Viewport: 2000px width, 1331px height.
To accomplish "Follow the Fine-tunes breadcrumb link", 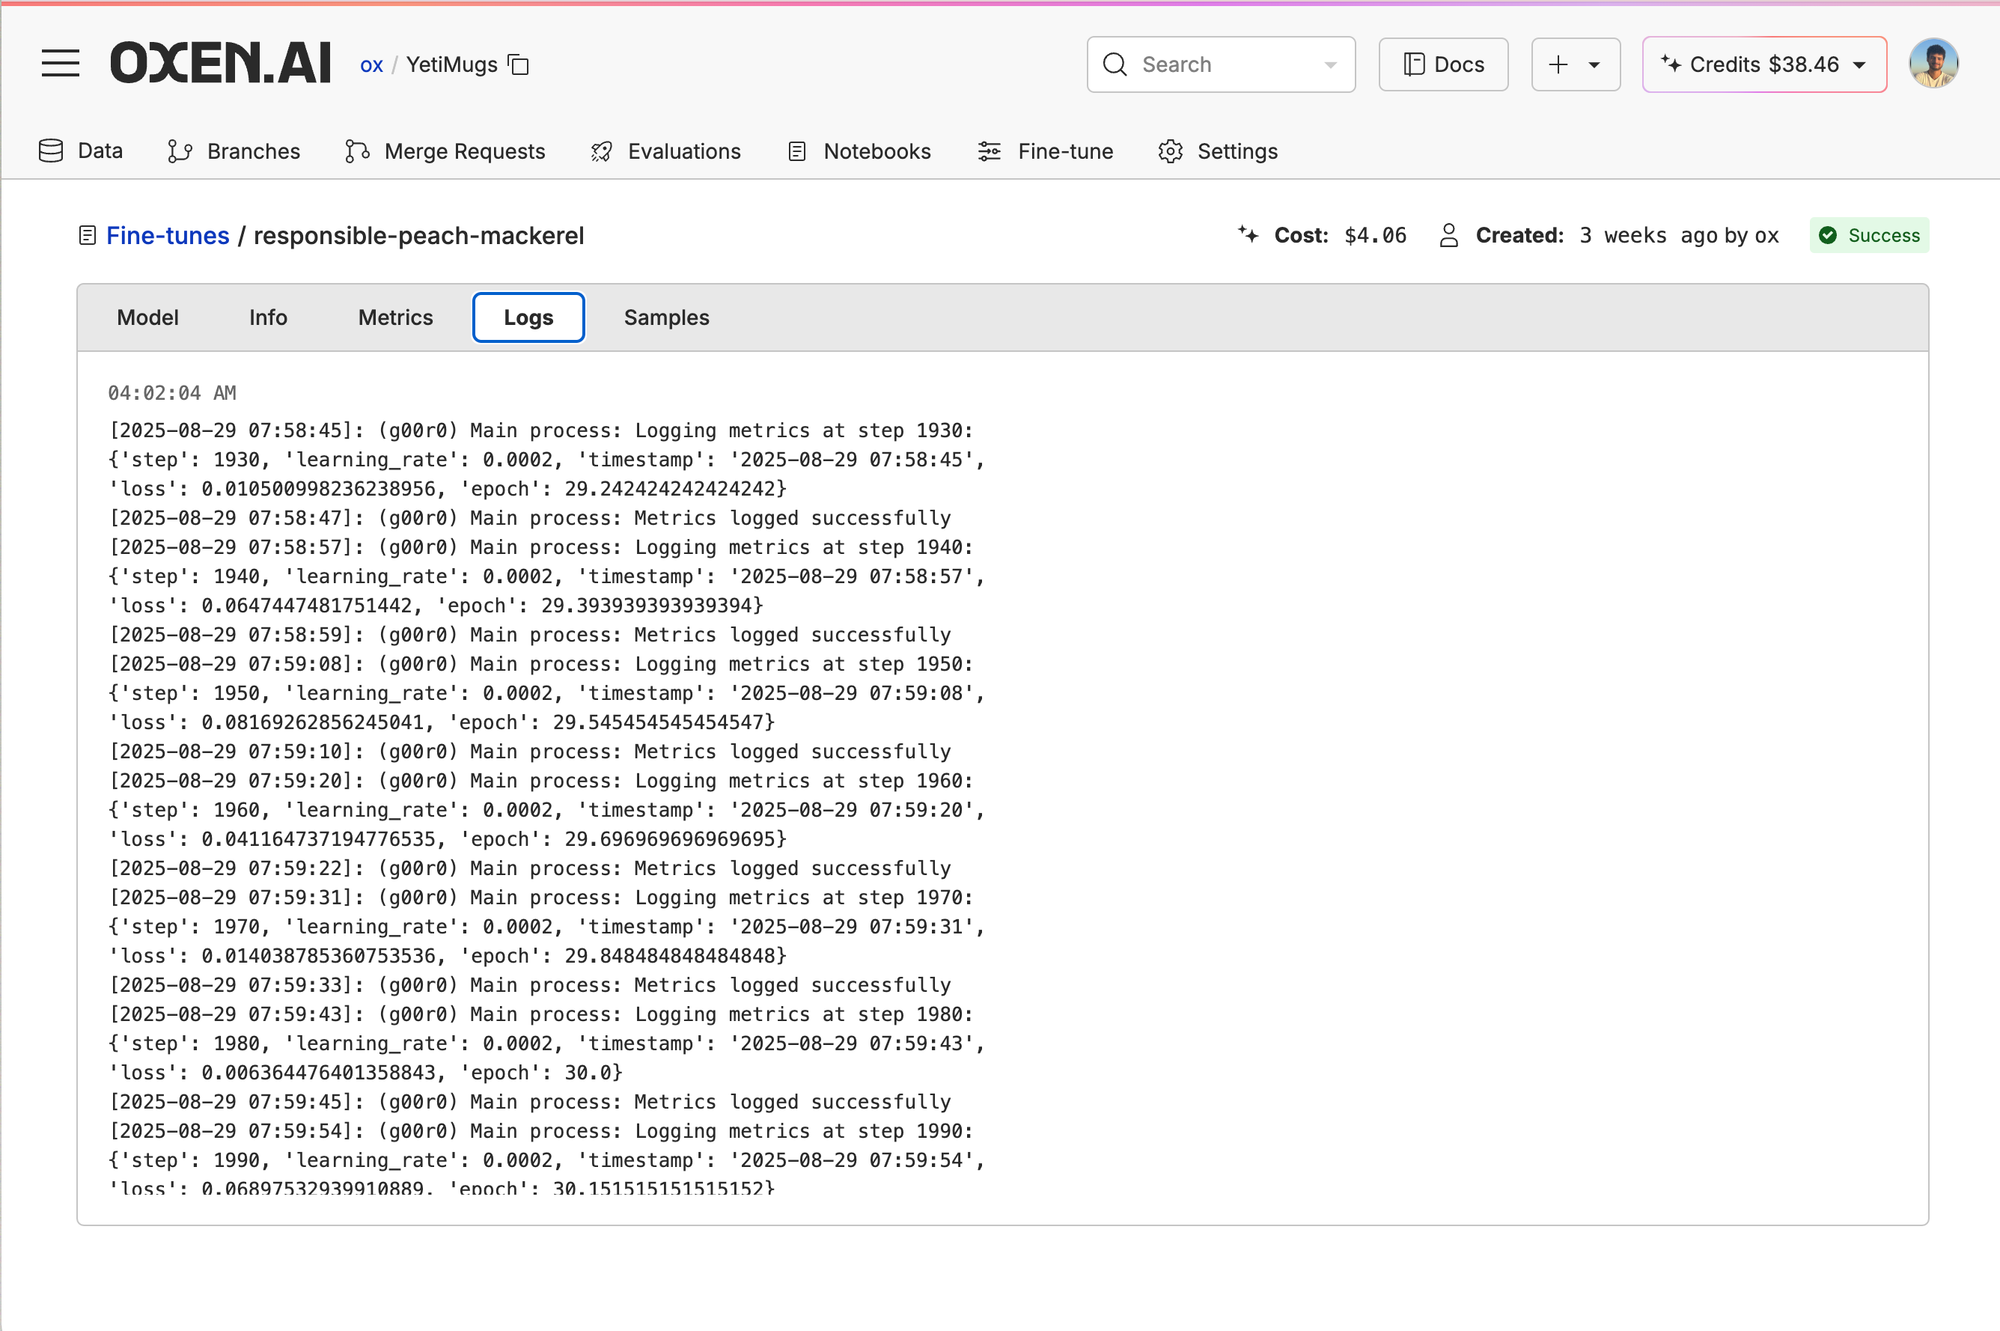I will (x=168, y=236).
